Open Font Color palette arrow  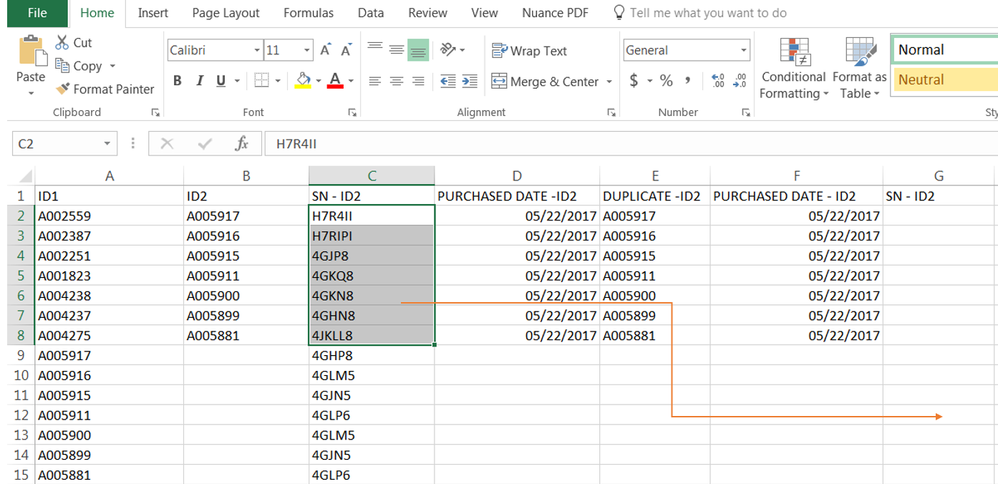[351, 82]
